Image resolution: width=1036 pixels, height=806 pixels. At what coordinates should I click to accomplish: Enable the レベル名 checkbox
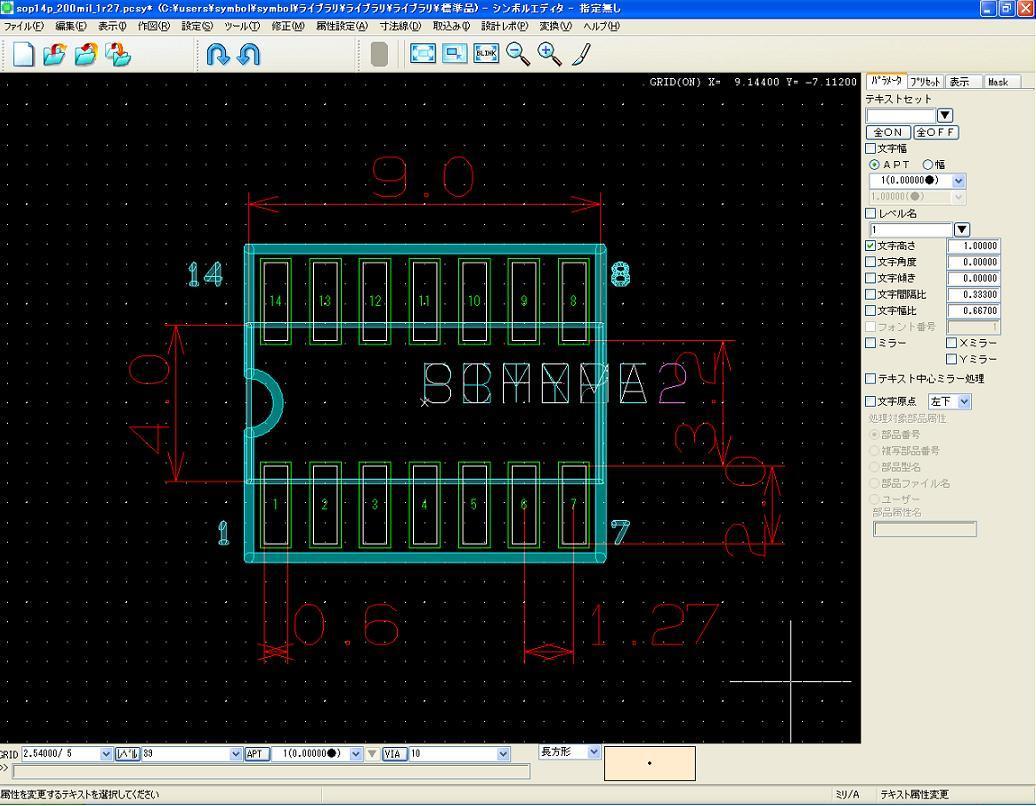(x=871, y=213)
